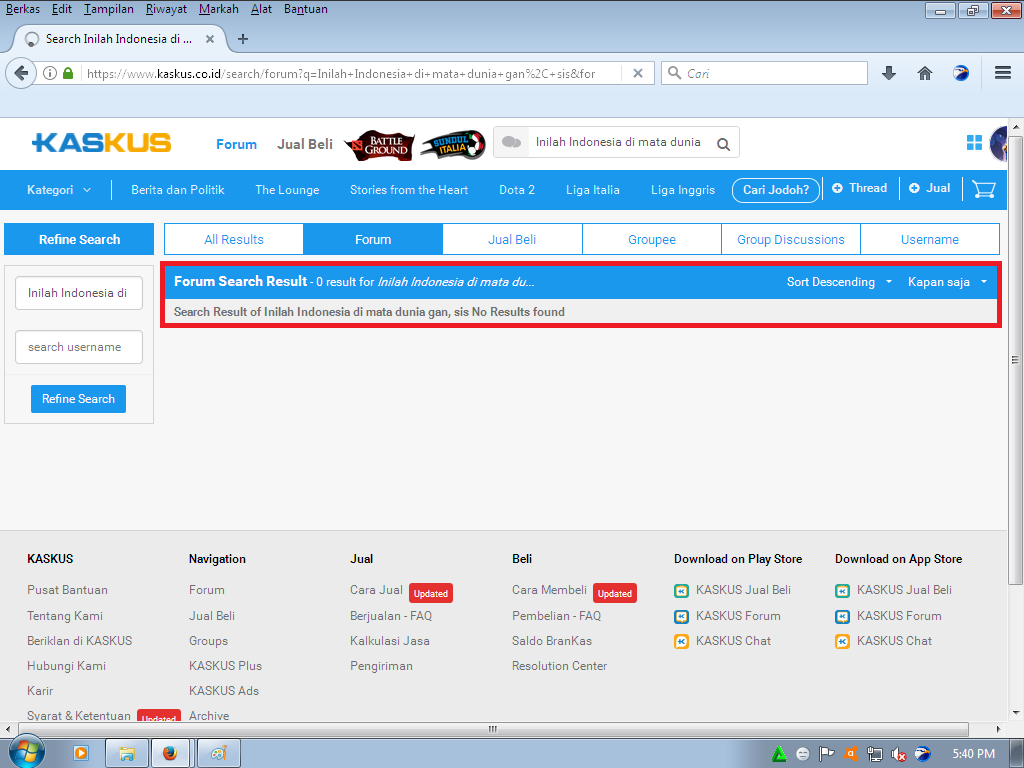Select the Forum results tab
1024x768 pixels.
373,240
